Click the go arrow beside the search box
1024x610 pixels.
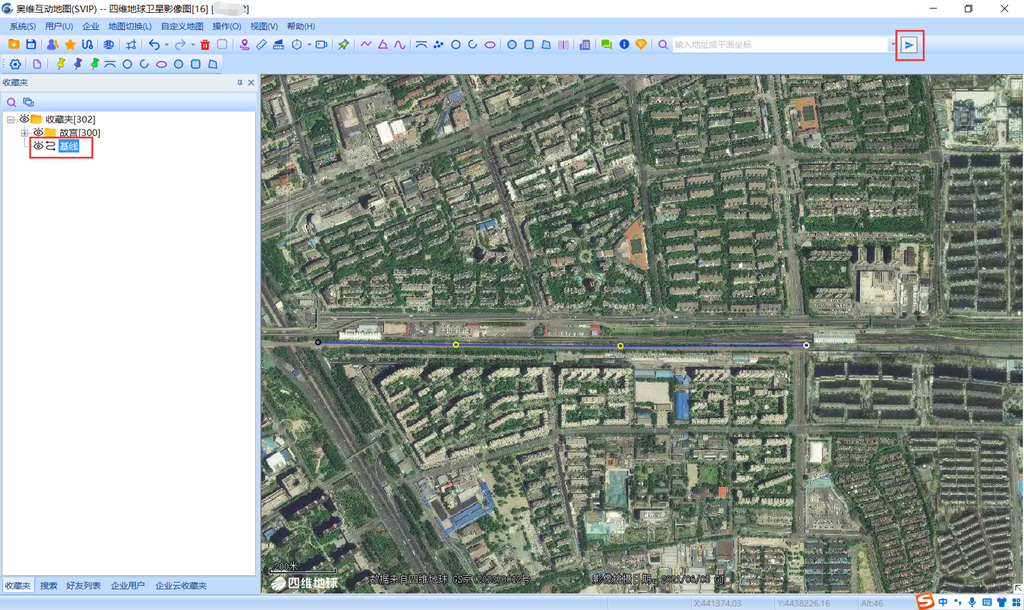point(909,45)
